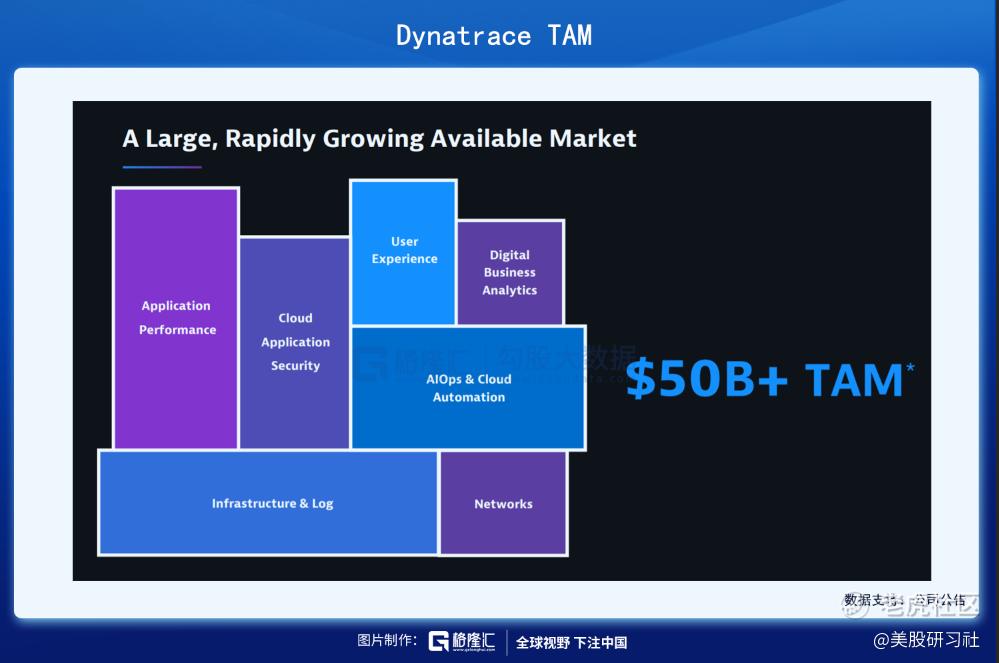The height and width of the screenshot is (663, 999).
Task: Click the @美股研习社 handle
Action: [x=926, y=639]
